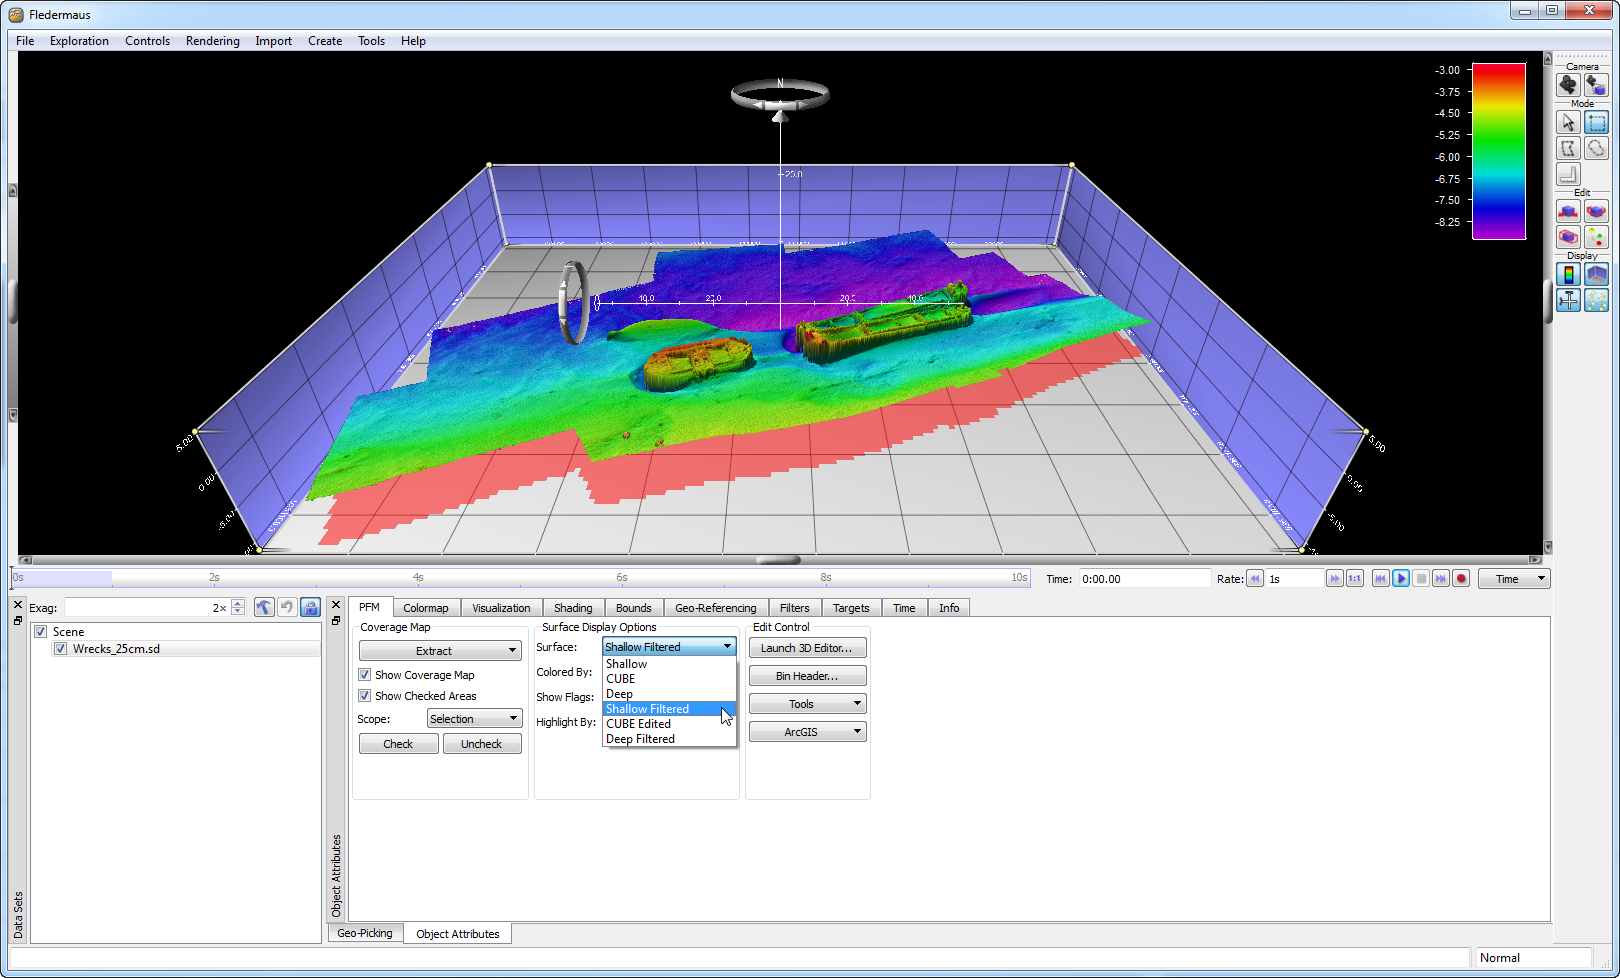Viewport: 1620px width, 978px height.
Task: Click the lock icon beside Exag field
Action: tap(310, 608)
